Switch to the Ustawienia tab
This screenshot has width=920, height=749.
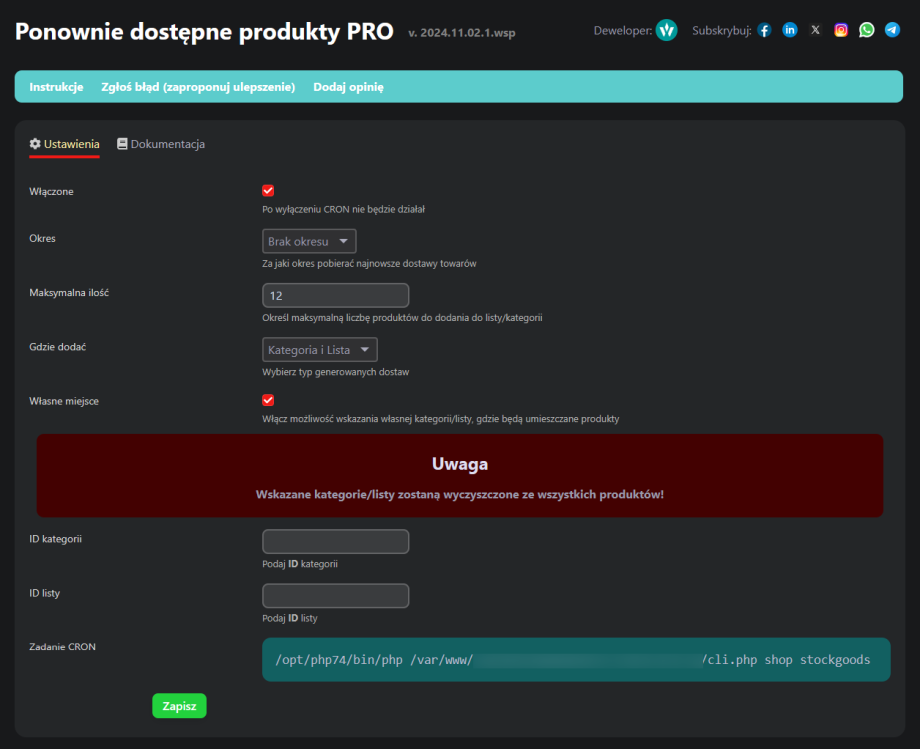coord(64,144)
